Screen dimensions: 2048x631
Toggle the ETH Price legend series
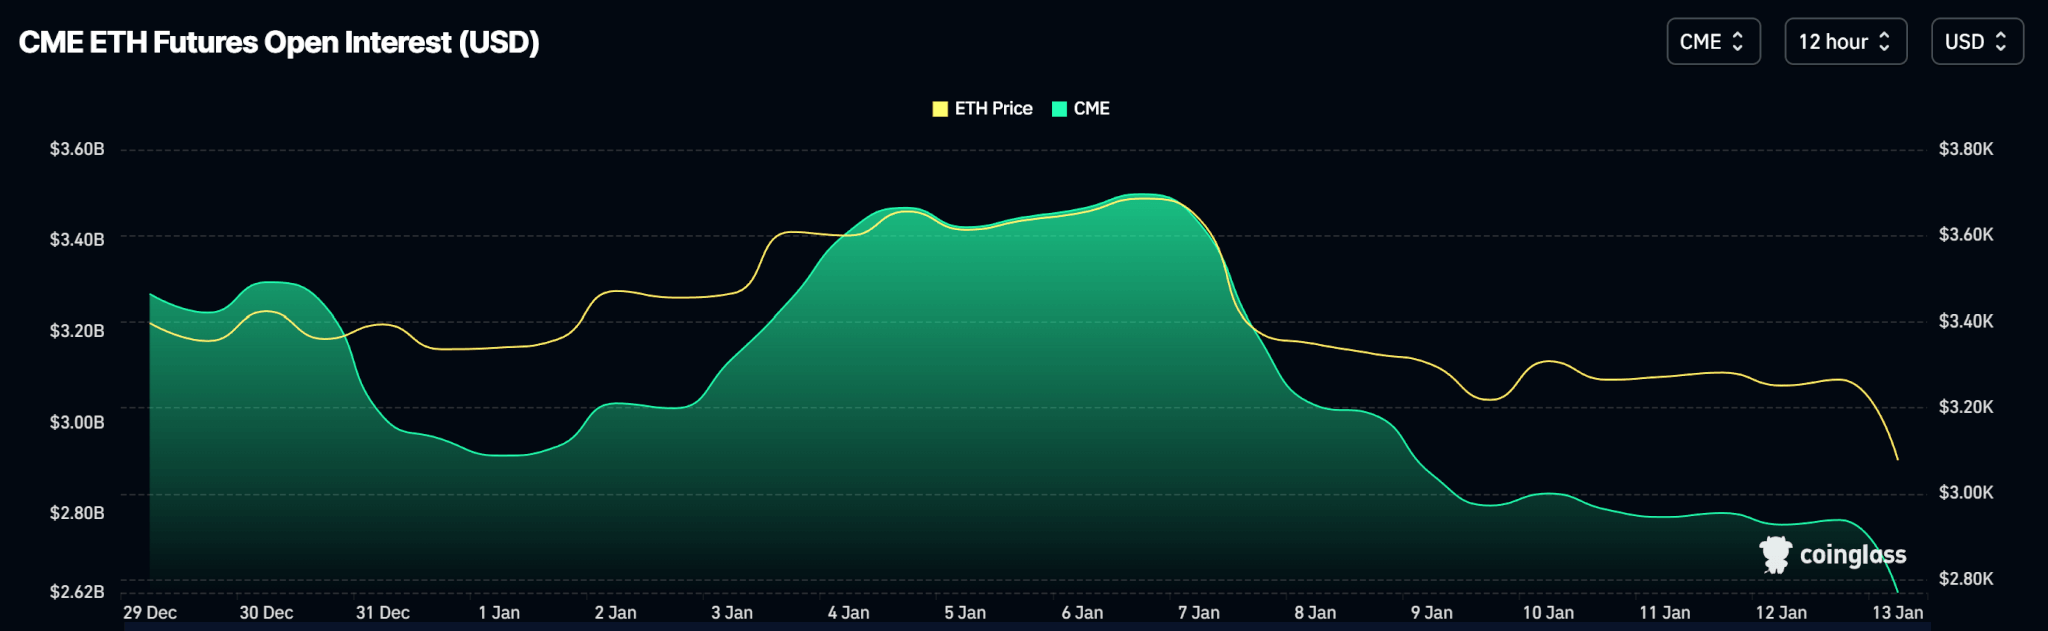click(992, 109)
